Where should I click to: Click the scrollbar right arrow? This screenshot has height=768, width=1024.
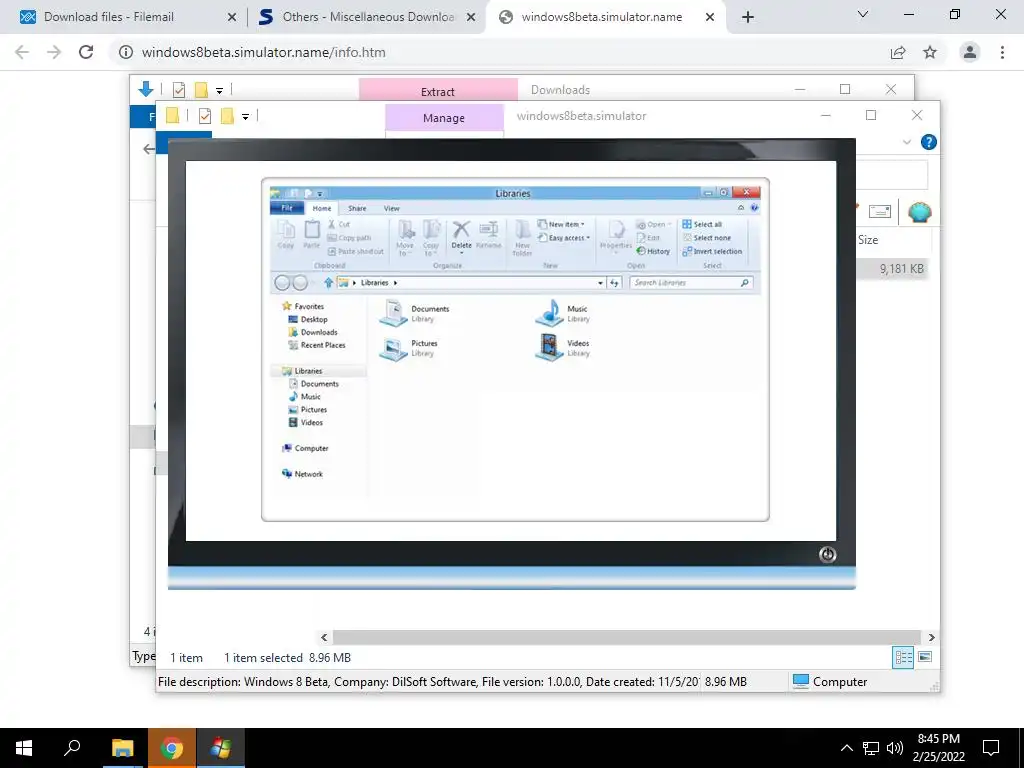(x=931, y=637)
